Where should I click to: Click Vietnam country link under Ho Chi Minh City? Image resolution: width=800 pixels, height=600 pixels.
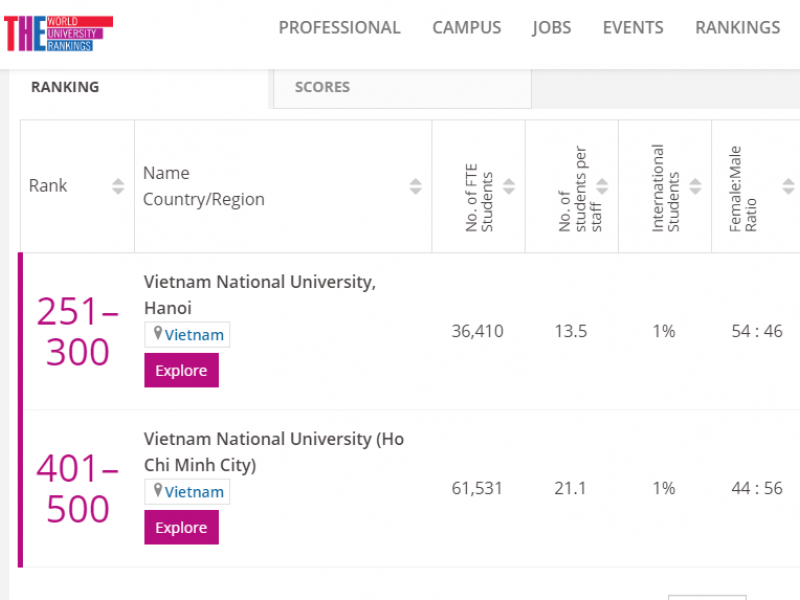[x=194, y=491]
